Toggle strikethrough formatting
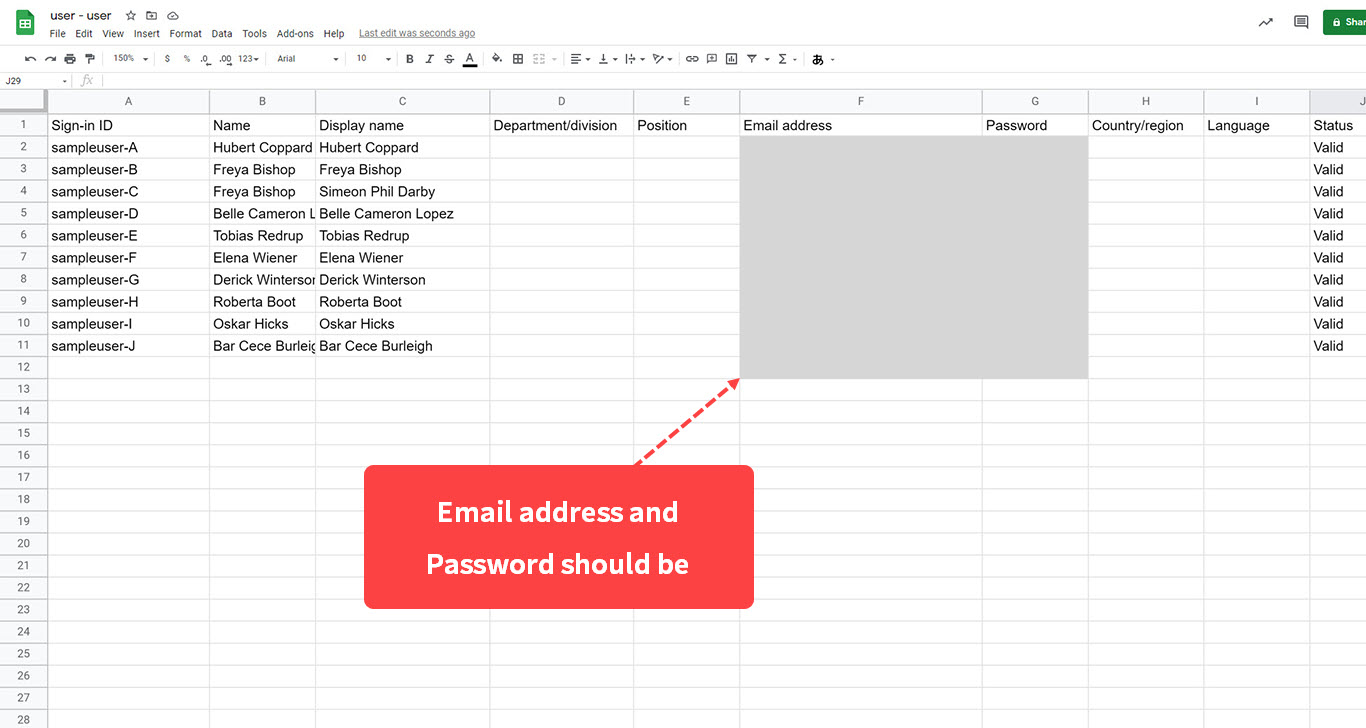The image size is (1366, 728). click(x=449, y=59)
